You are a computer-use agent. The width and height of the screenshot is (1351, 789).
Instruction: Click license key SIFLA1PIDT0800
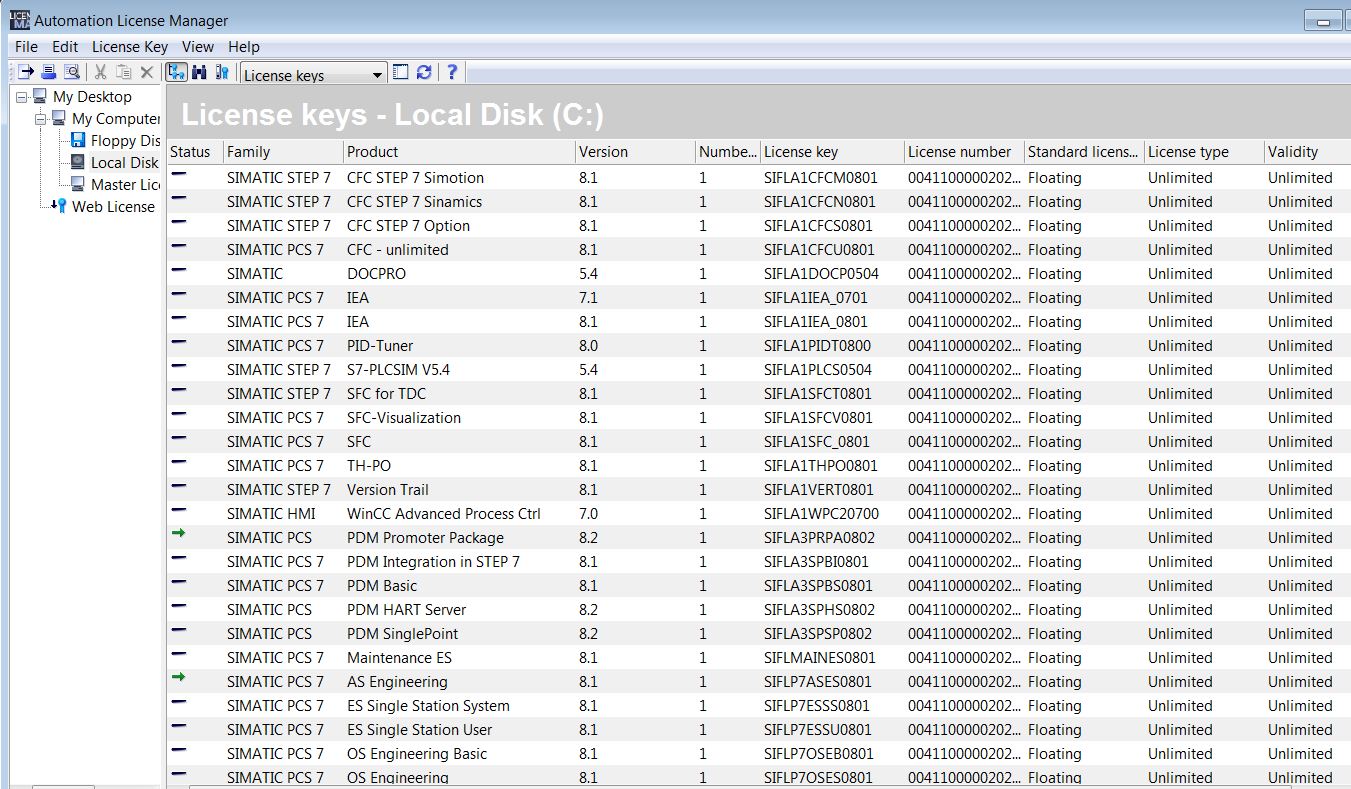(x=817, y=346)
